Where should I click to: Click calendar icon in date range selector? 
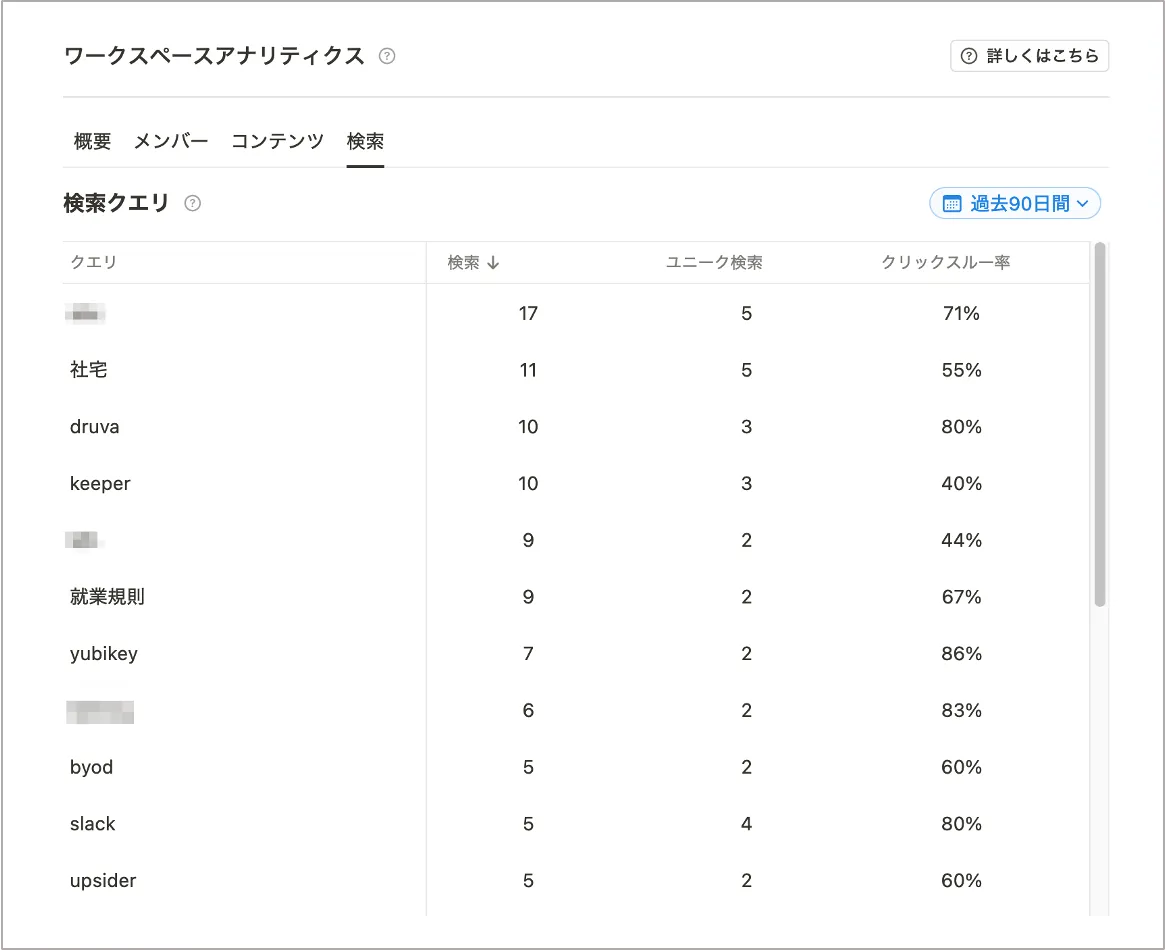(x=952, y=204)
